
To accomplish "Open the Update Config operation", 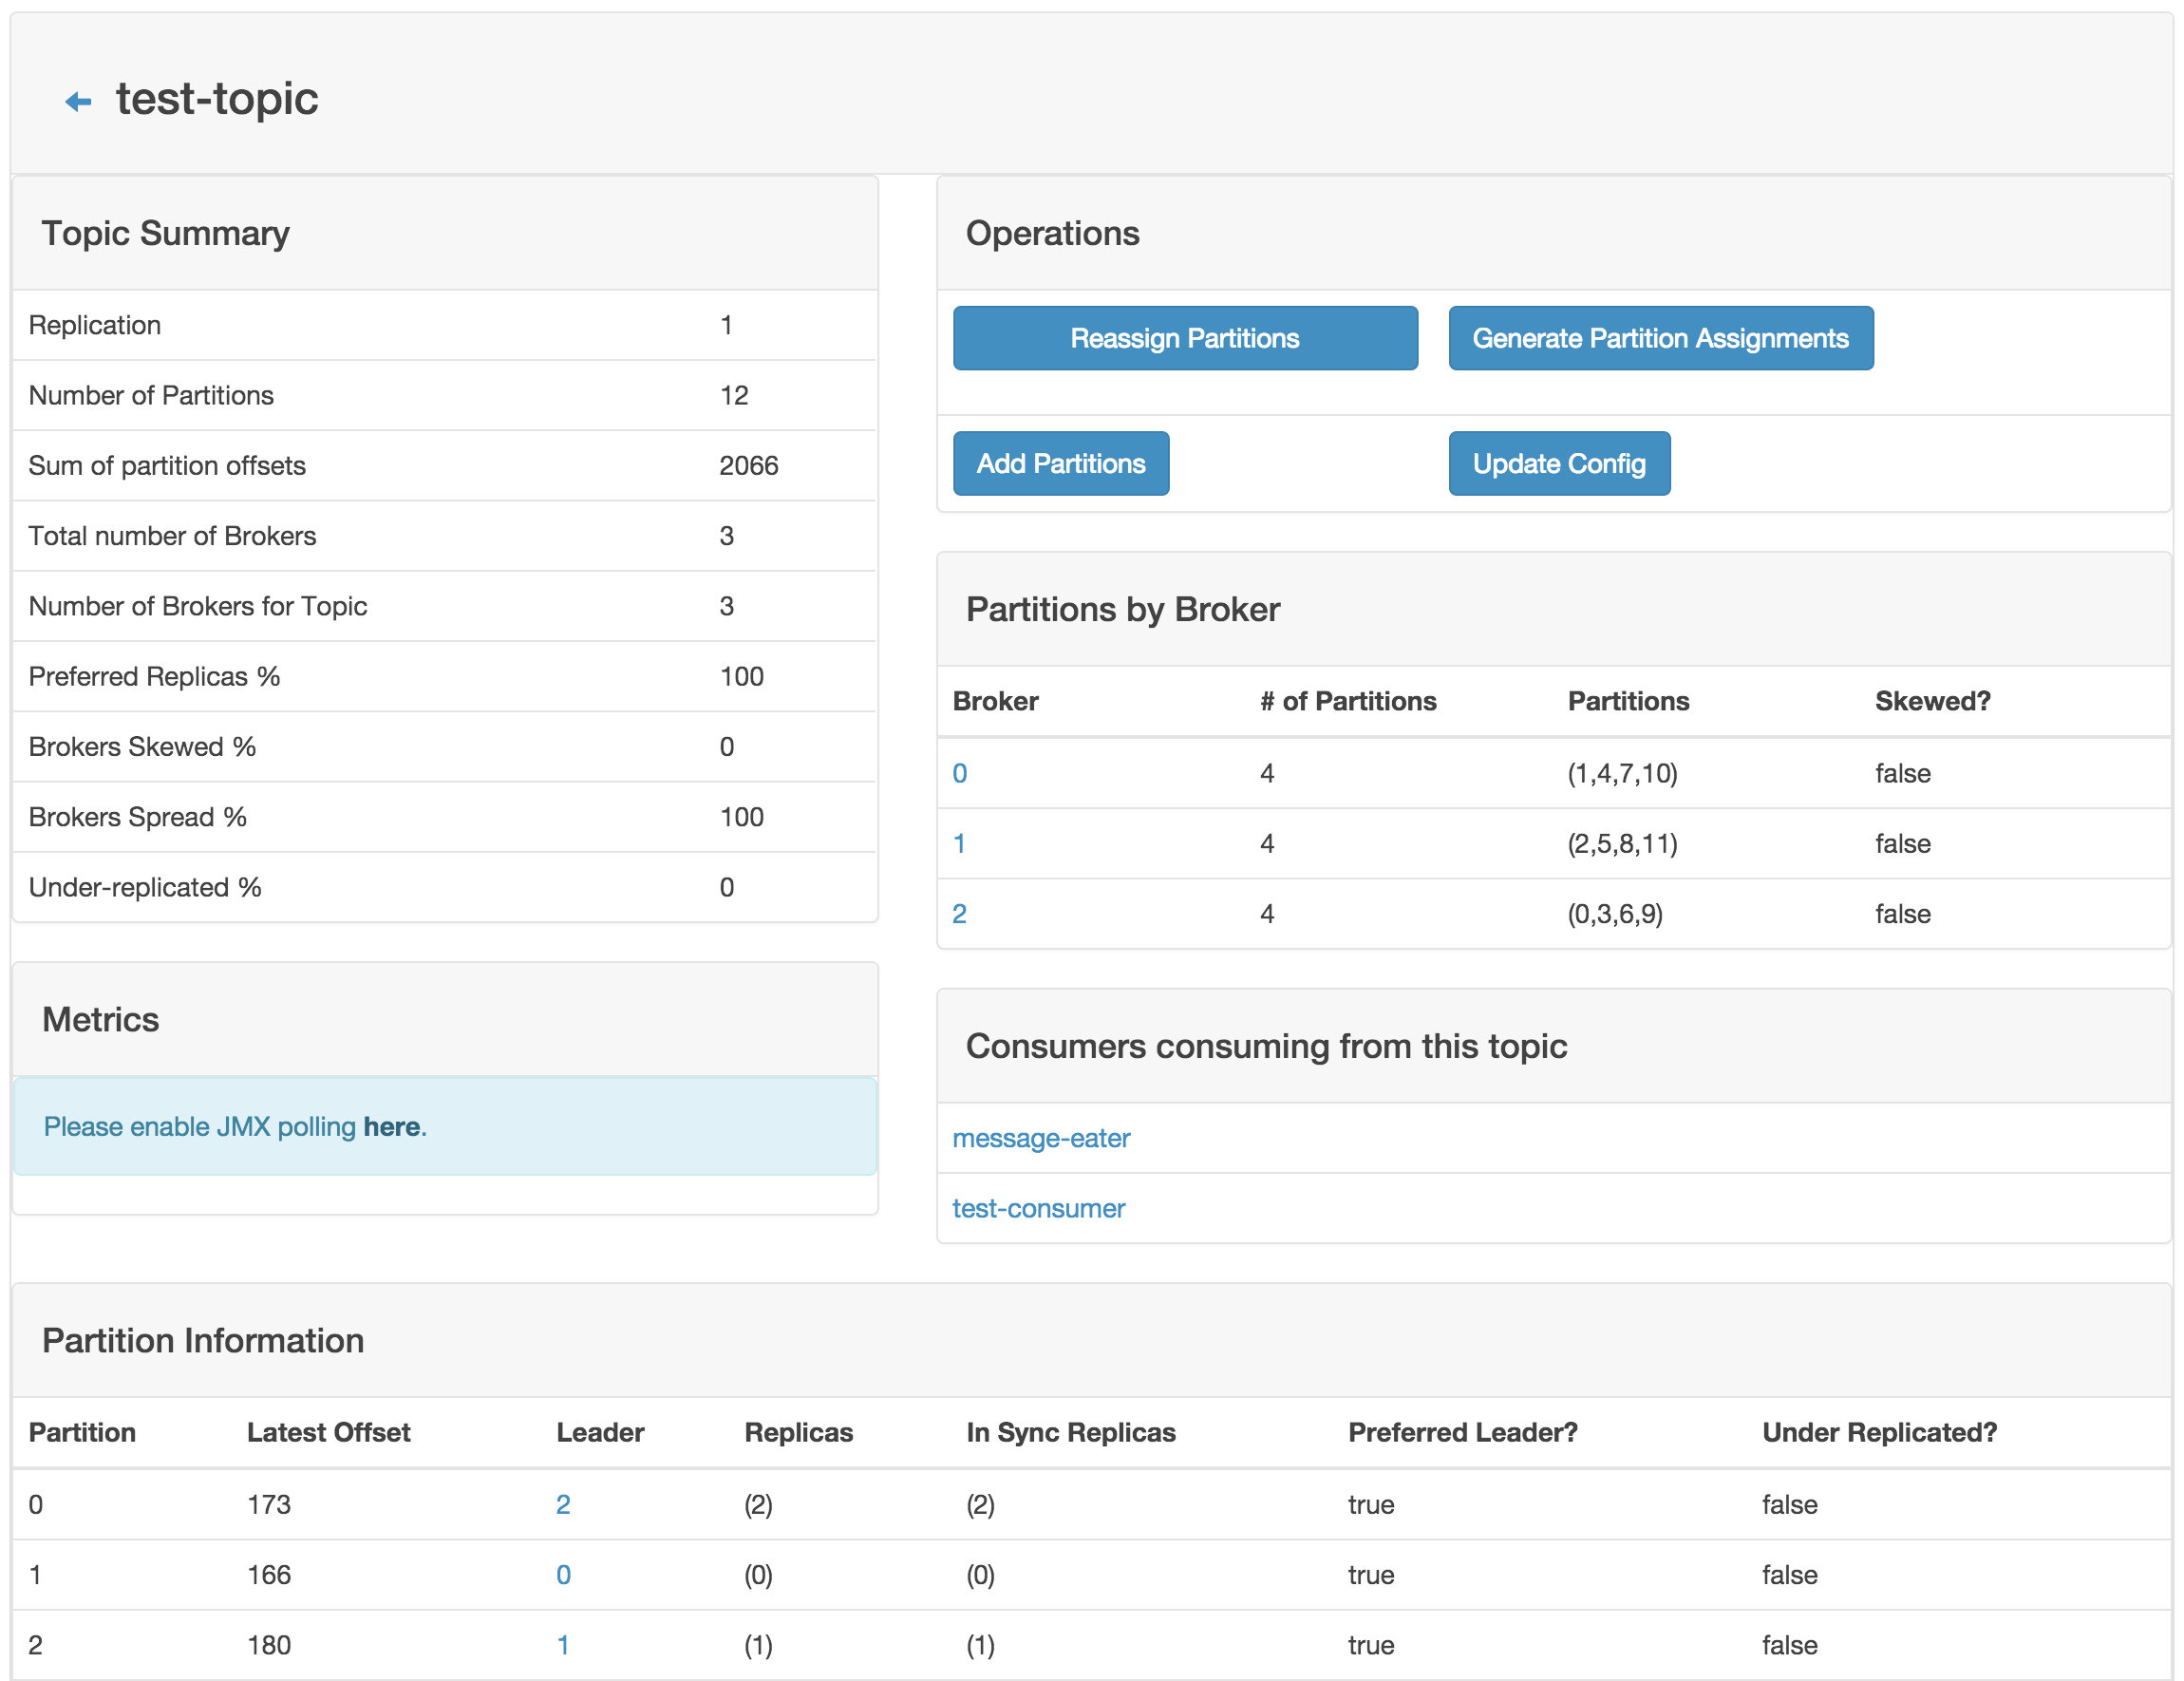I will [x=1559, y=463].
